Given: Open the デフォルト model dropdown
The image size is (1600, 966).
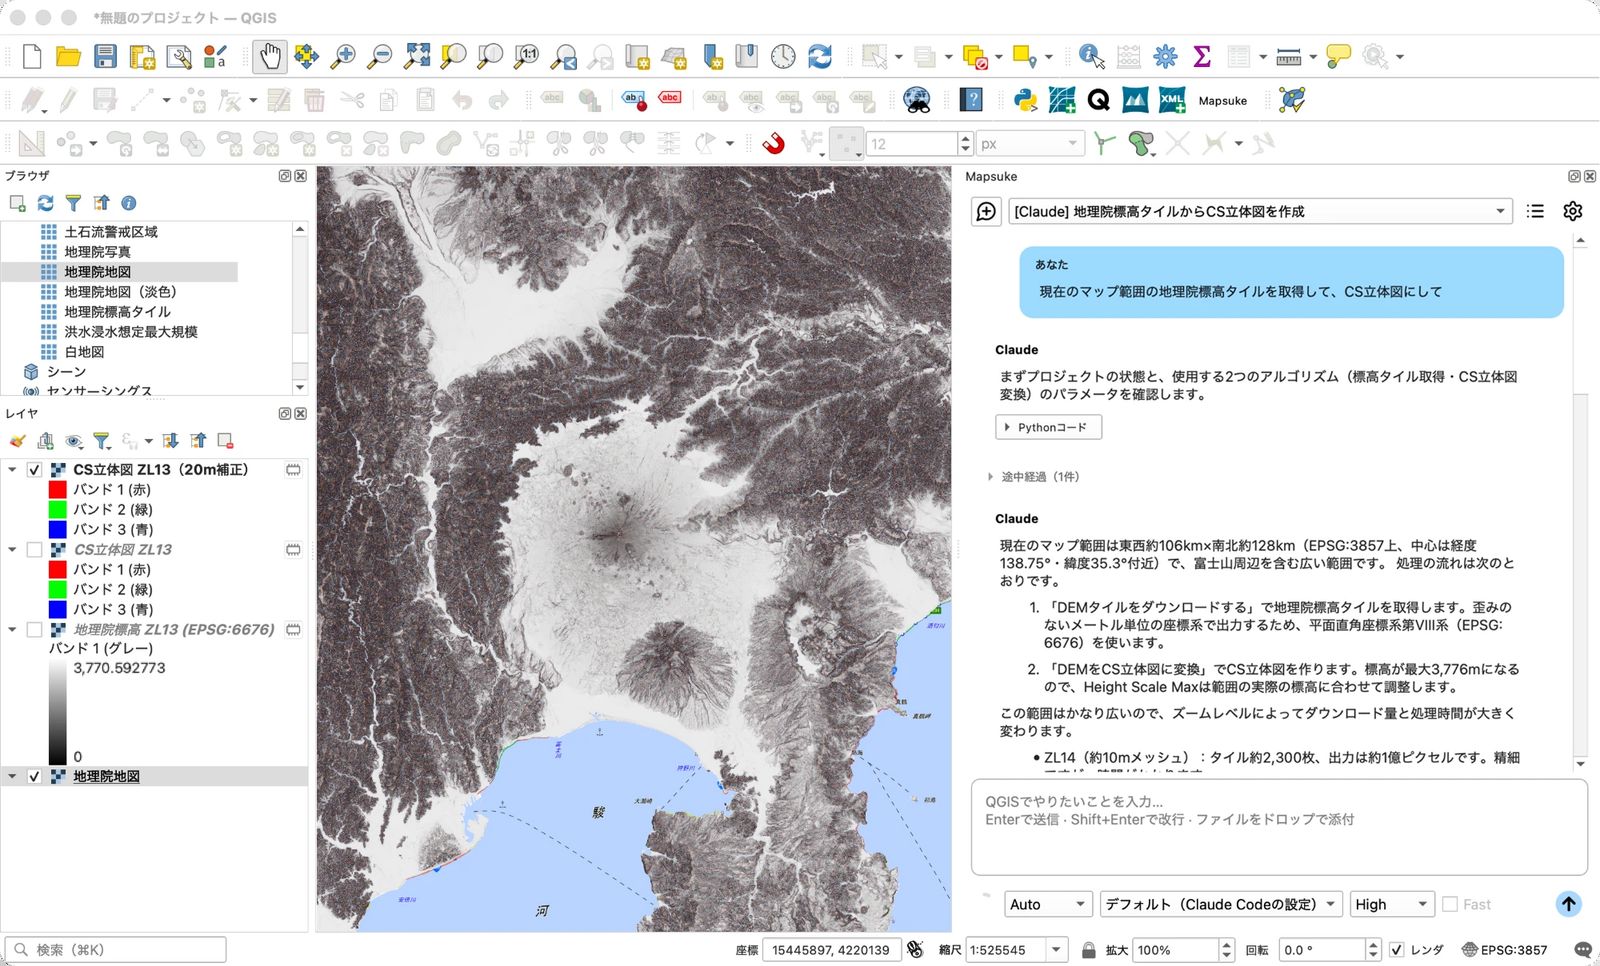Looking at the screenshot, I should 1221,904.
